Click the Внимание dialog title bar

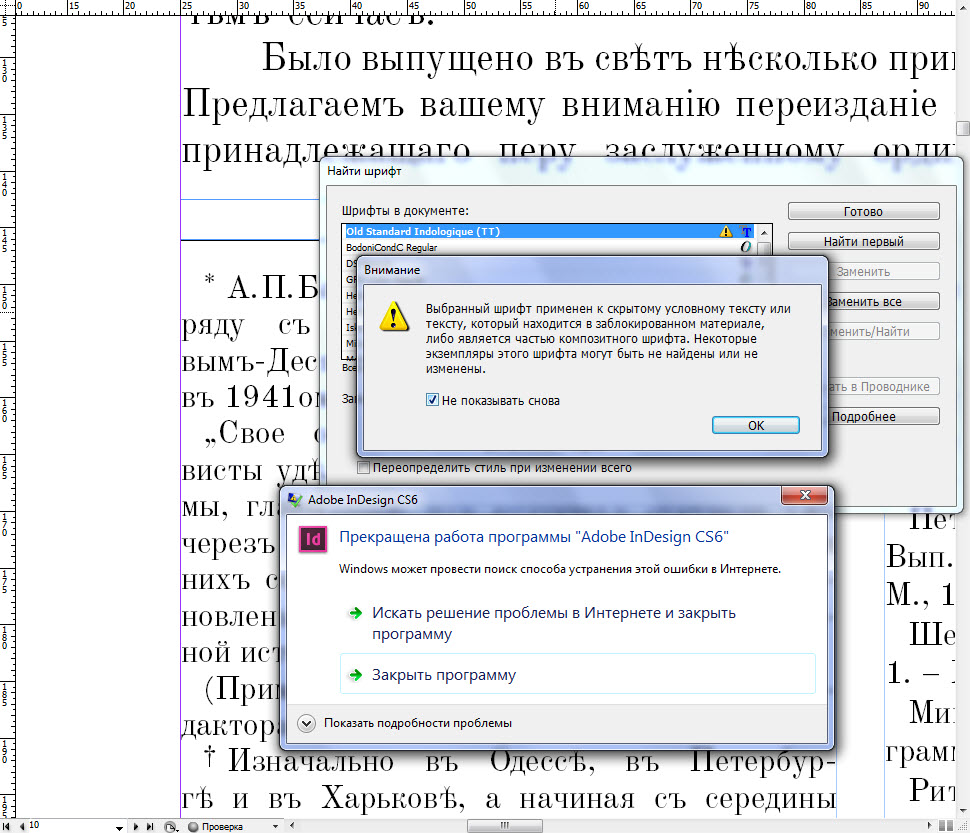click(x=593, y=270)
